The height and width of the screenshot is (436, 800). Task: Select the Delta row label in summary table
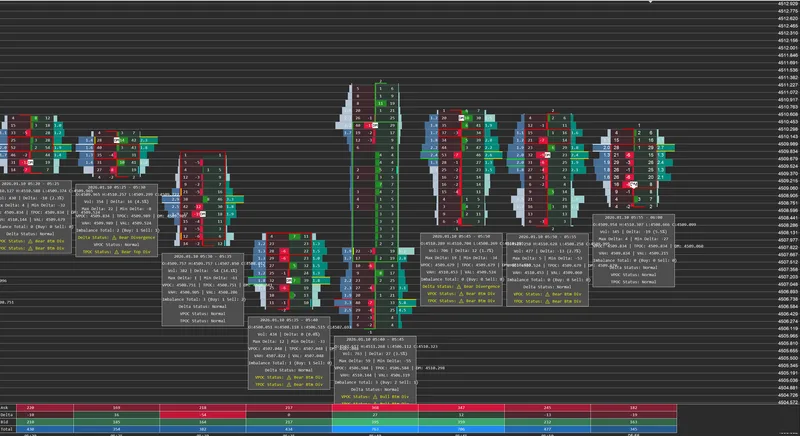click(6, 415)
